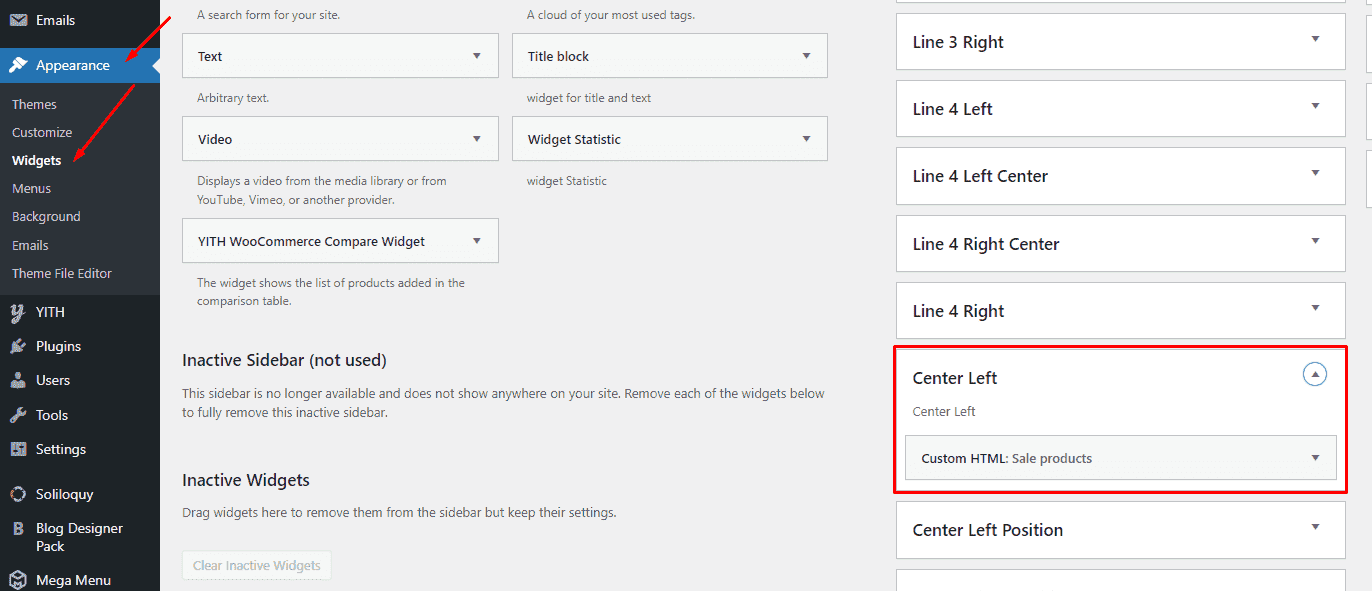The image size is (1372, 591).
Task: Go to Menus under Appearance
Action: click(x=31, y=188)
